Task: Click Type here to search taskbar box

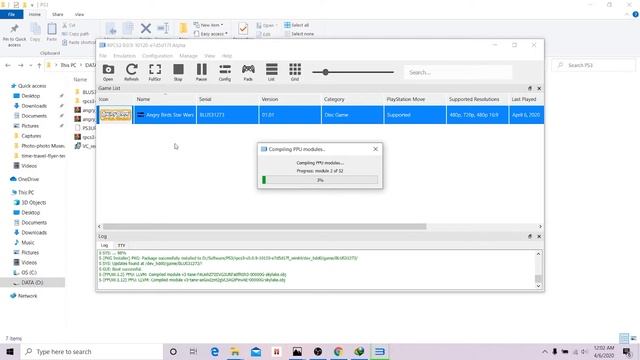Action: click(91, 351)
